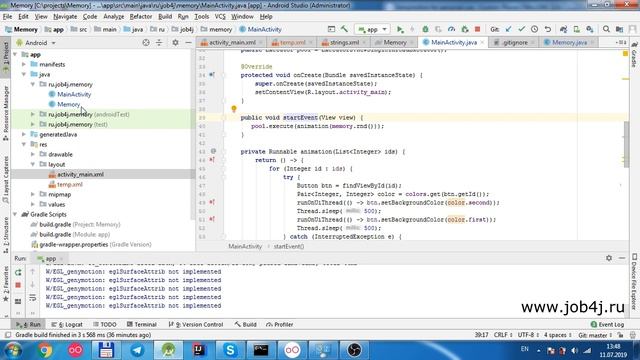
Task: Expand the mipmap folder
Action: click(33, 194)
